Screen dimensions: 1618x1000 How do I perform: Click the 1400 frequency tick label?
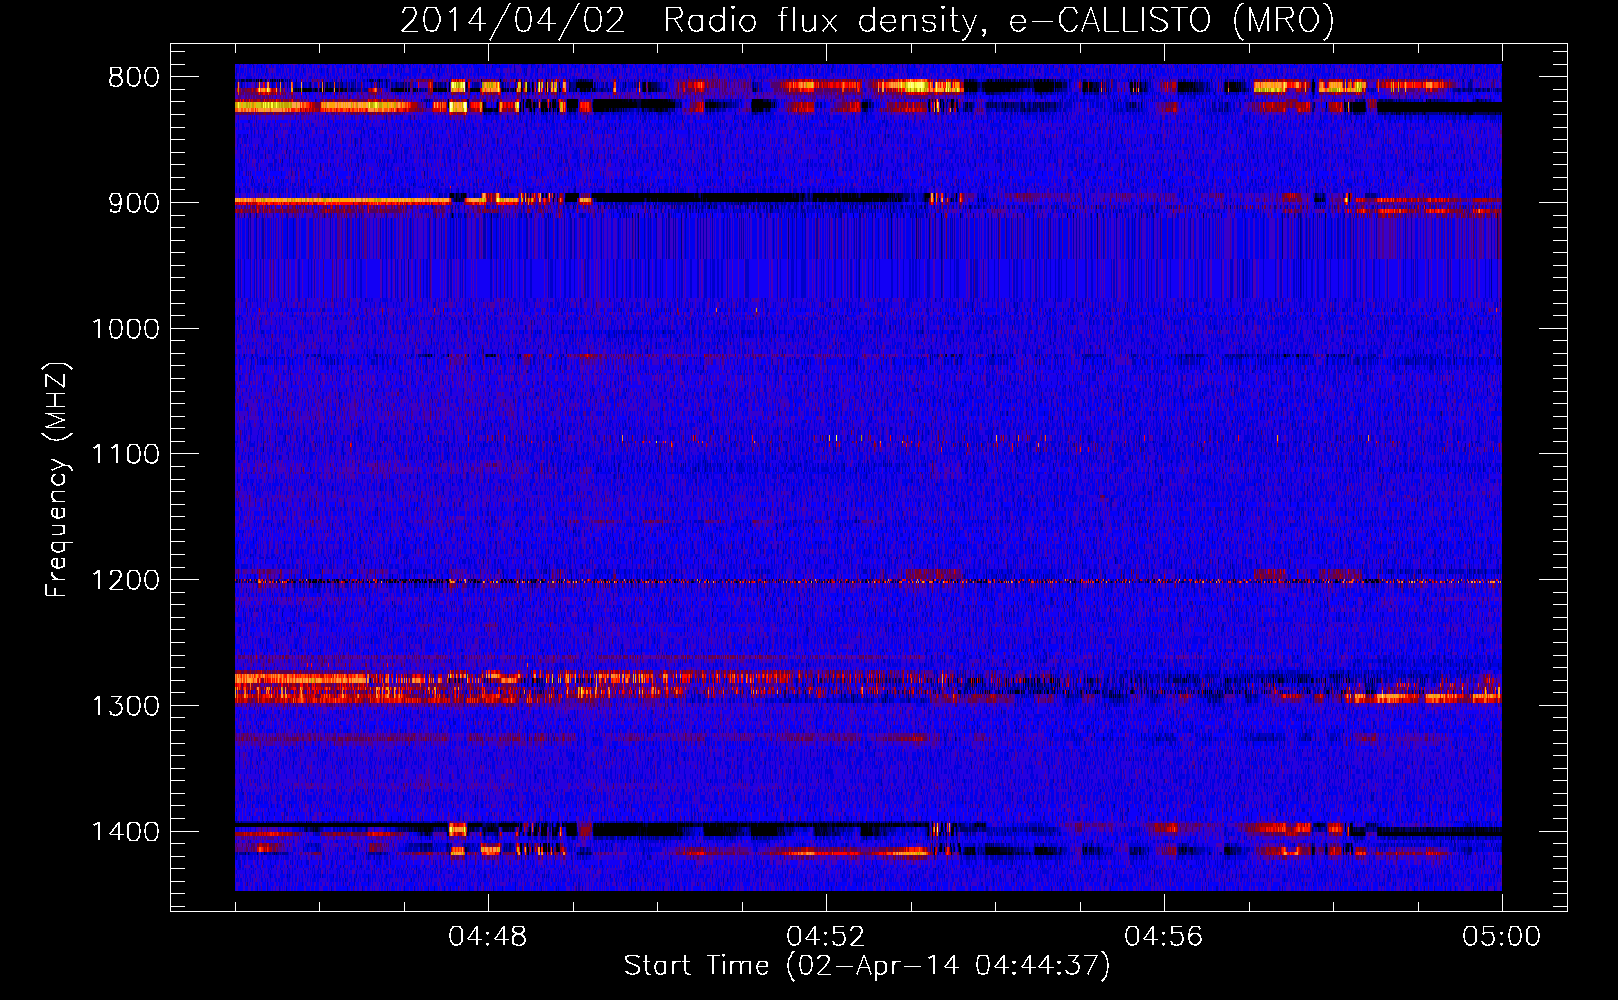point(125,832)
